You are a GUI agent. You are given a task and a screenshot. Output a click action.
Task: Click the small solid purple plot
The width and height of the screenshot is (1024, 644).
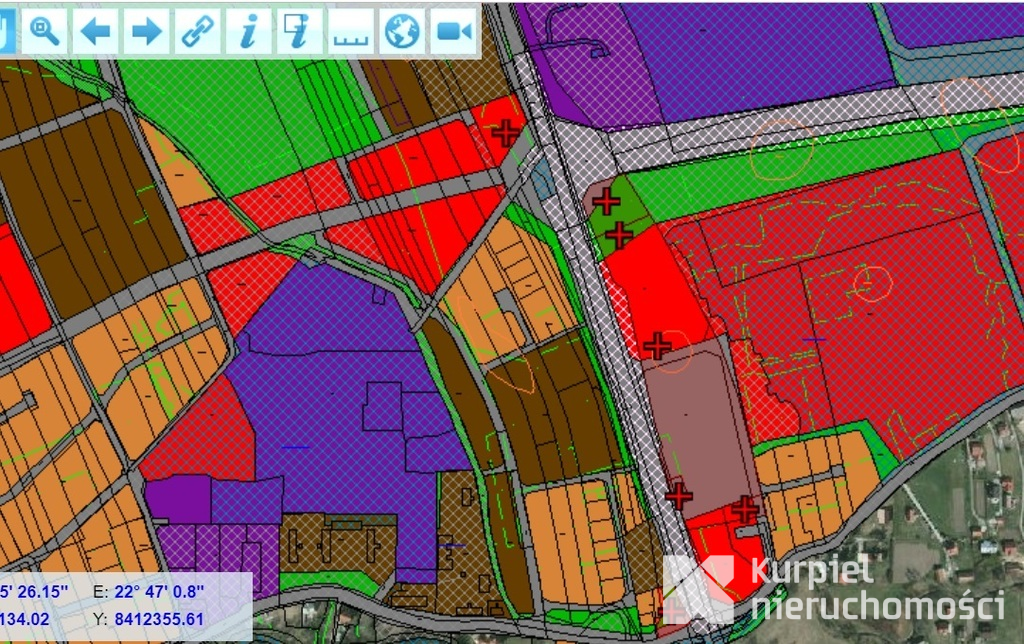178,500
